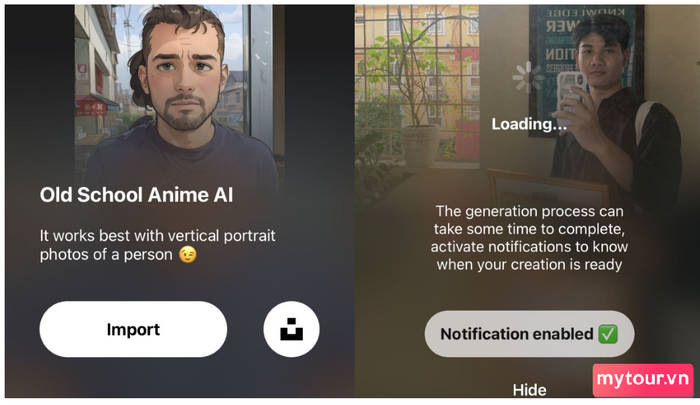Click the mytour.vn watermark logo
700x405 pixels.
pyautogui.click(x=643, y=380)
